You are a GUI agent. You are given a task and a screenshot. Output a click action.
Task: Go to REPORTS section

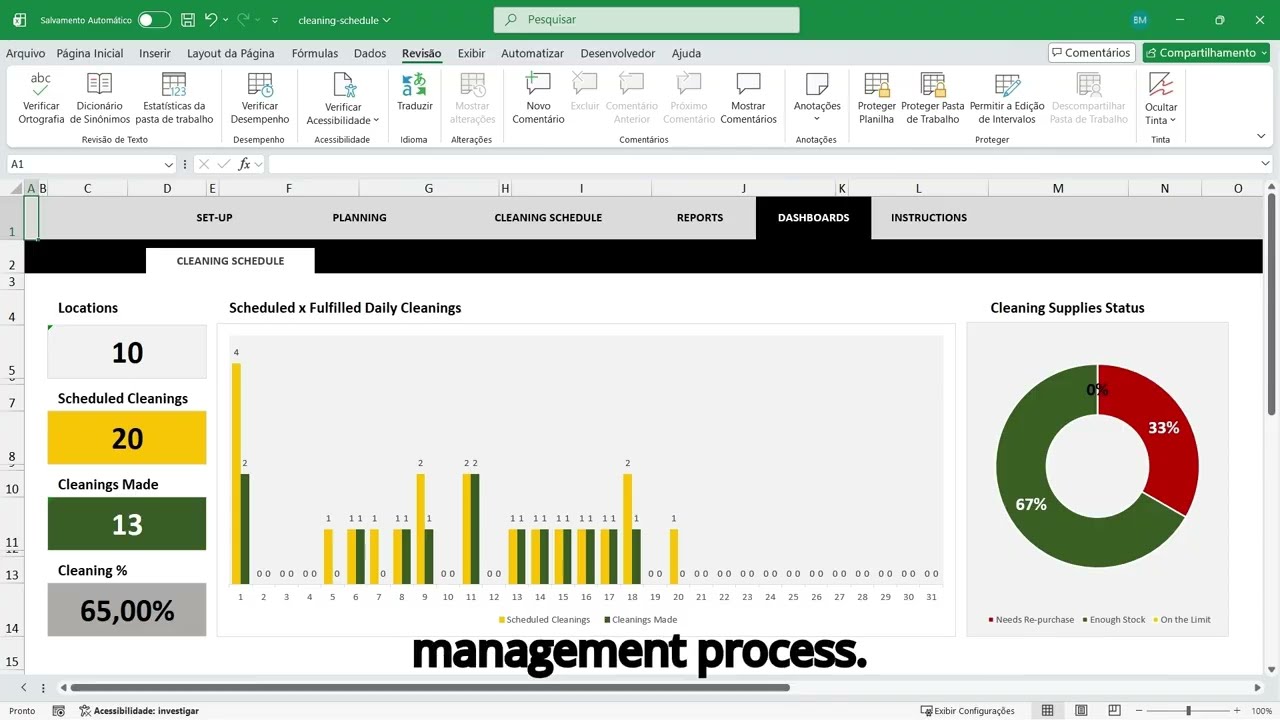pyautogui.click(x=700, y=217)
